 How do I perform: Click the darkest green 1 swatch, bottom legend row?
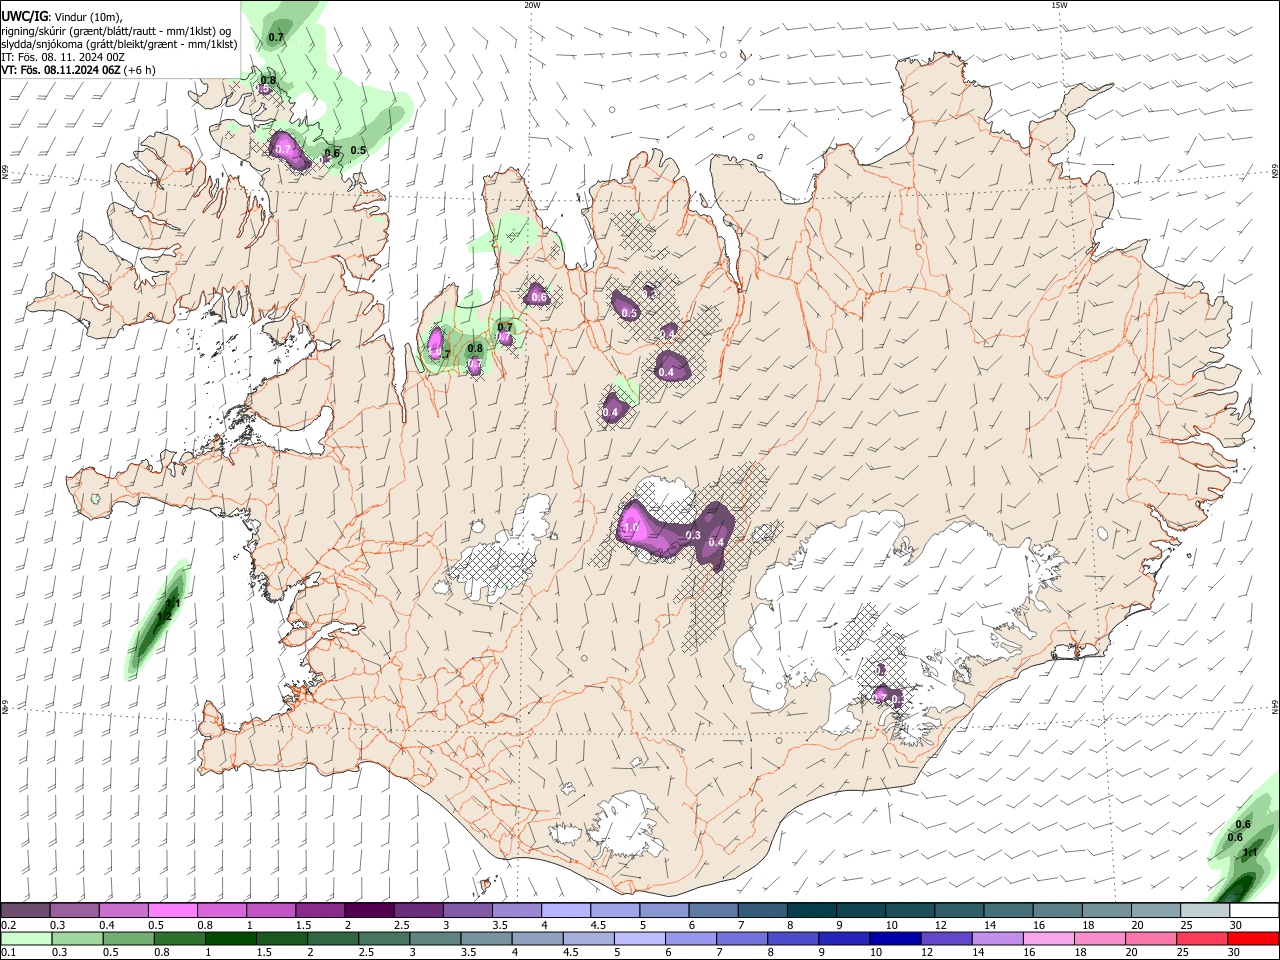coord(230,938)
